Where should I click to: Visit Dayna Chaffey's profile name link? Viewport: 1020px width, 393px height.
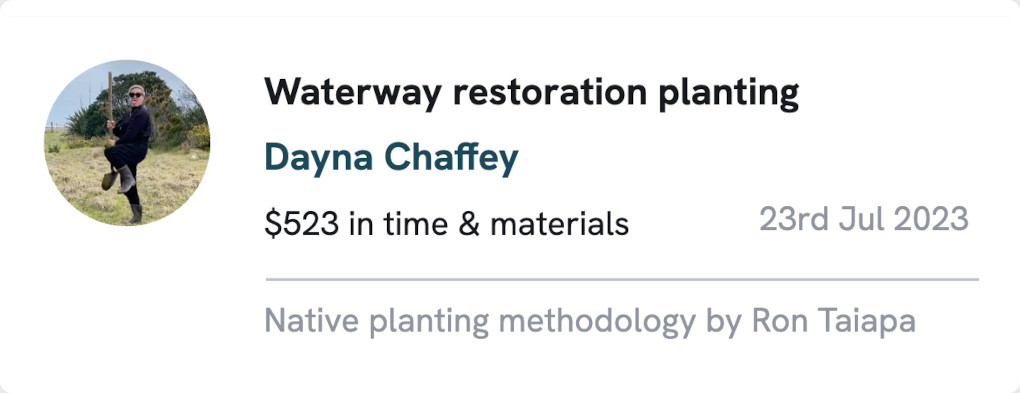click(x=391, y=159)
